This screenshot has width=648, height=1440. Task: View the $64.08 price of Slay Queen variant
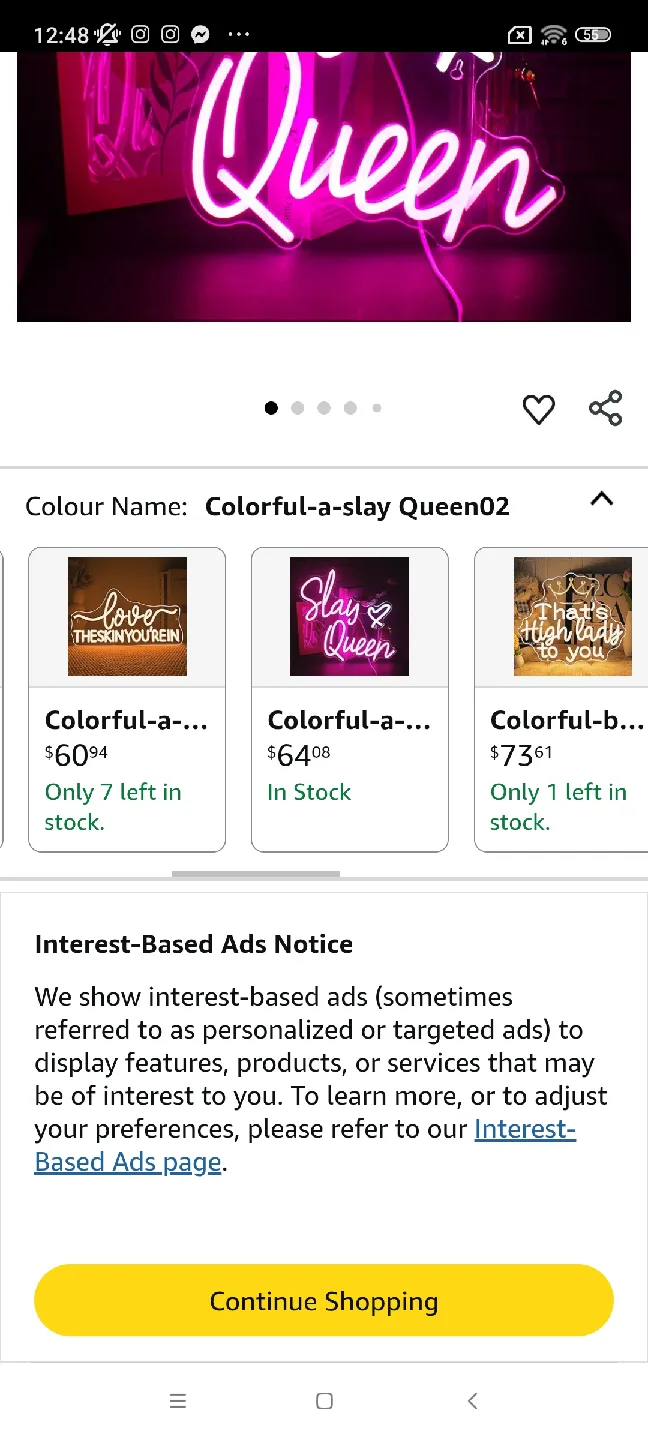(x=298, y=754)
